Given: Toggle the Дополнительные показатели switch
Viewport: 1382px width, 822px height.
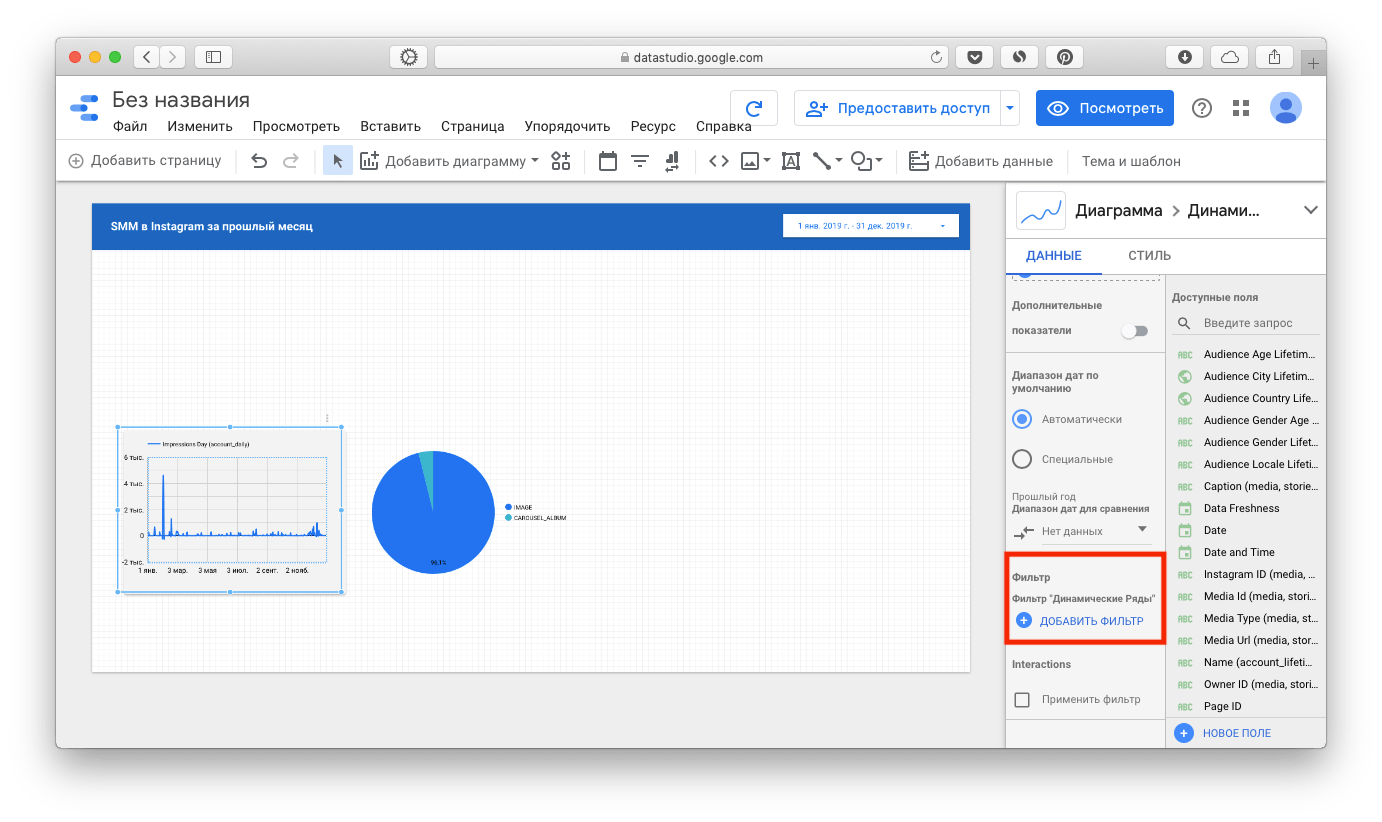Looking at the screenshot, I should pos(1134,331).
